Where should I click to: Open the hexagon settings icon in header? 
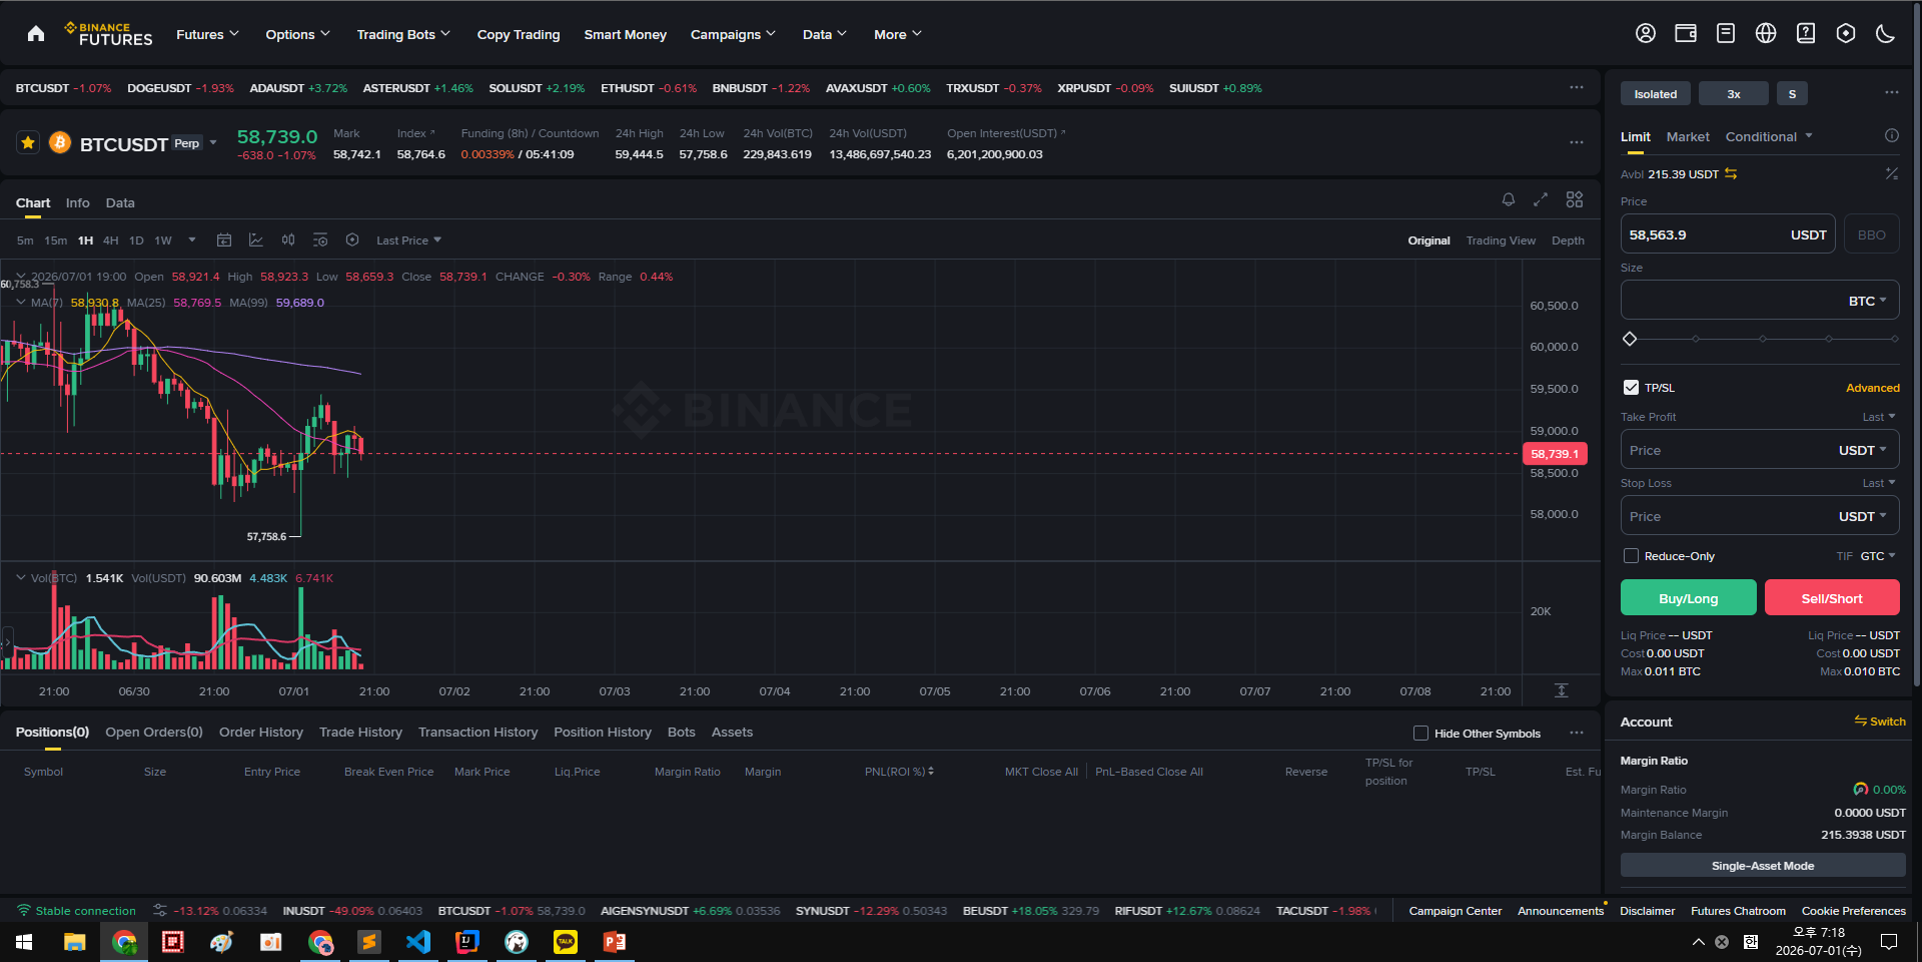click(x=1845, y=34)
